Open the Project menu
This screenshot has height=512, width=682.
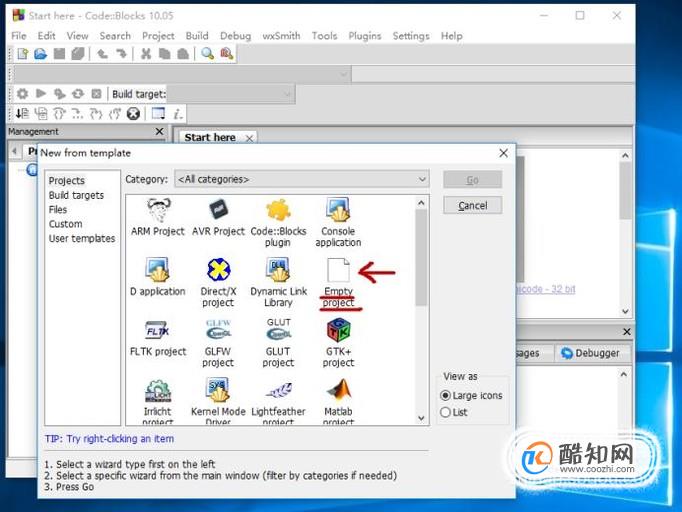[158, 36]
